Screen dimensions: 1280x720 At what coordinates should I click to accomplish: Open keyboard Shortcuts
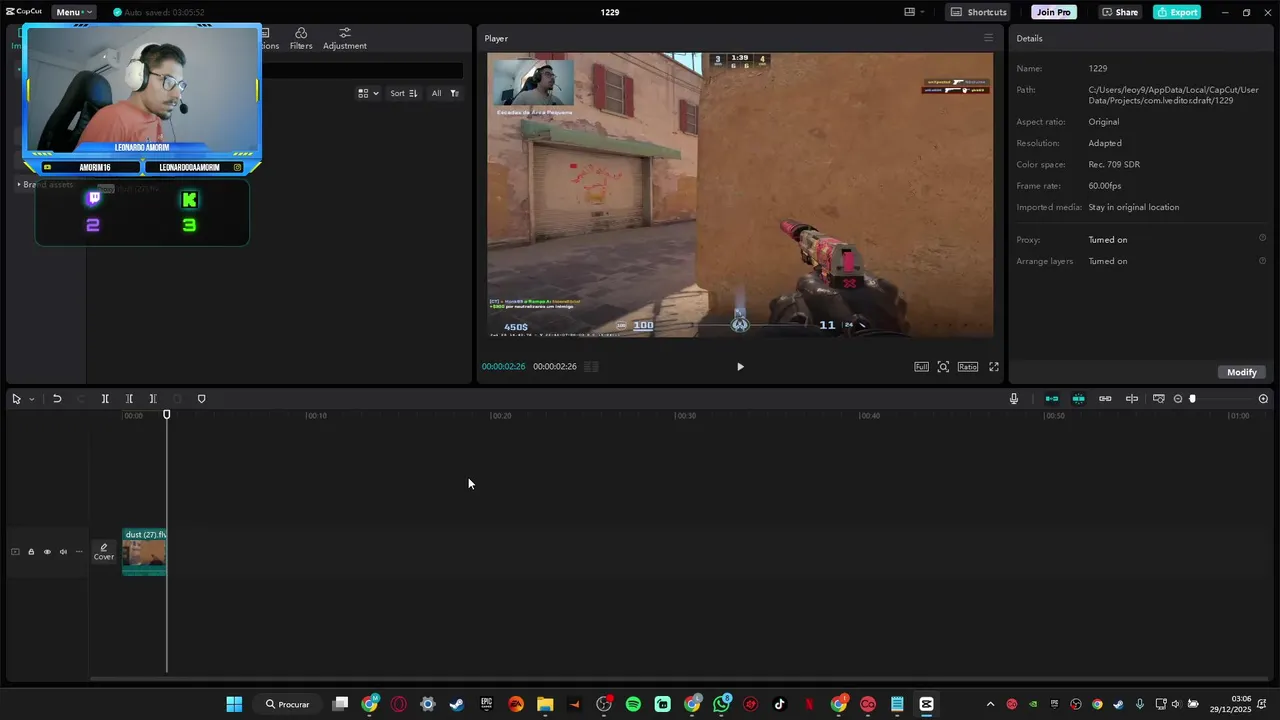click(979, 12)
